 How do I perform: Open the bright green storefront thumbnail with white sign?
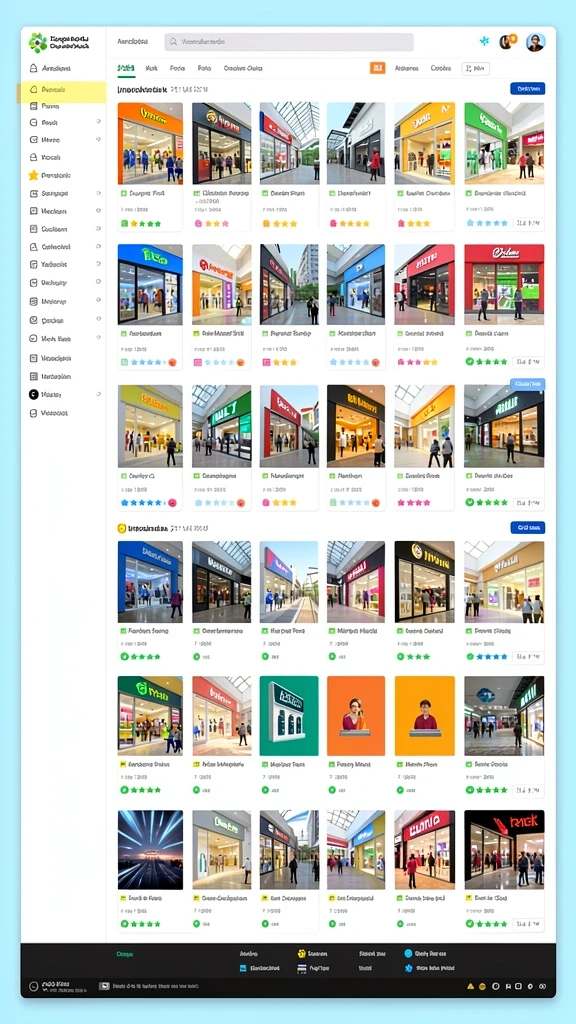coord(504,143)
